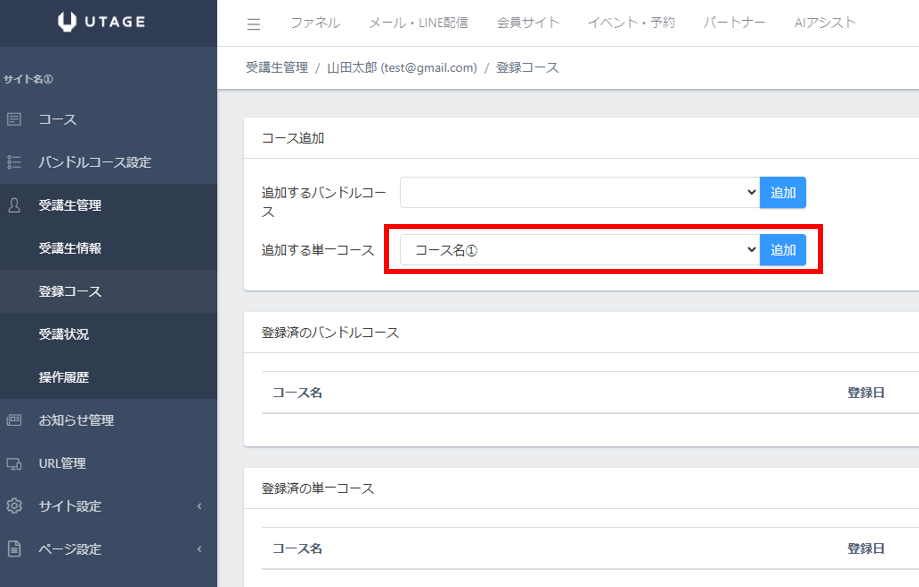919x587 pixels.
Task: Click the お知らせ管理 icon
Action: pyautogui.click(x=14, y=420)
